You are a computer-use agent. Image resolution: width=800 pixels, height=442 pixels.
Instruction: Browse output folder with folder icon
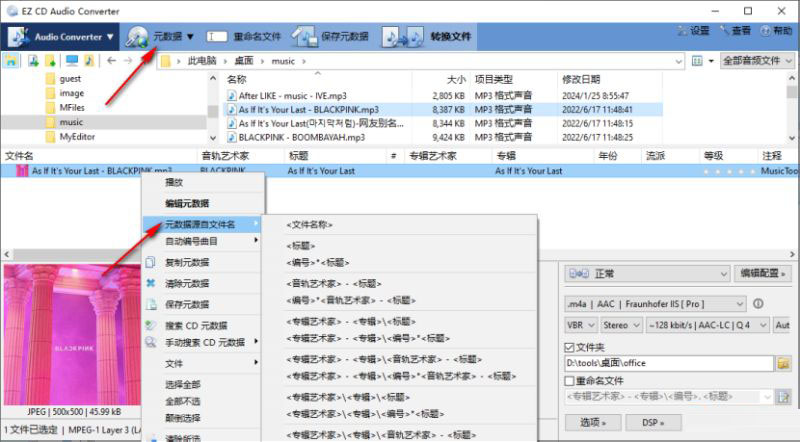783,363
